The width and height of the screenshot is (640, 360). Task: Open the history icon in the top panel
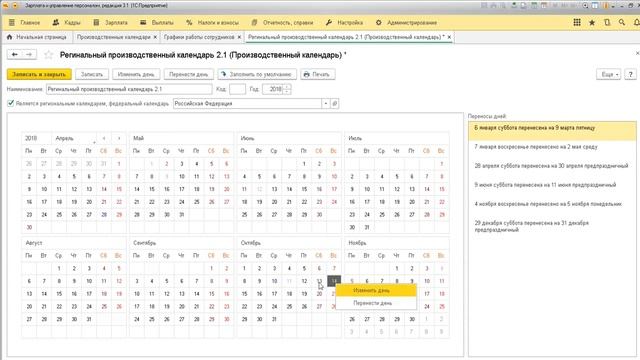(607, 22)
